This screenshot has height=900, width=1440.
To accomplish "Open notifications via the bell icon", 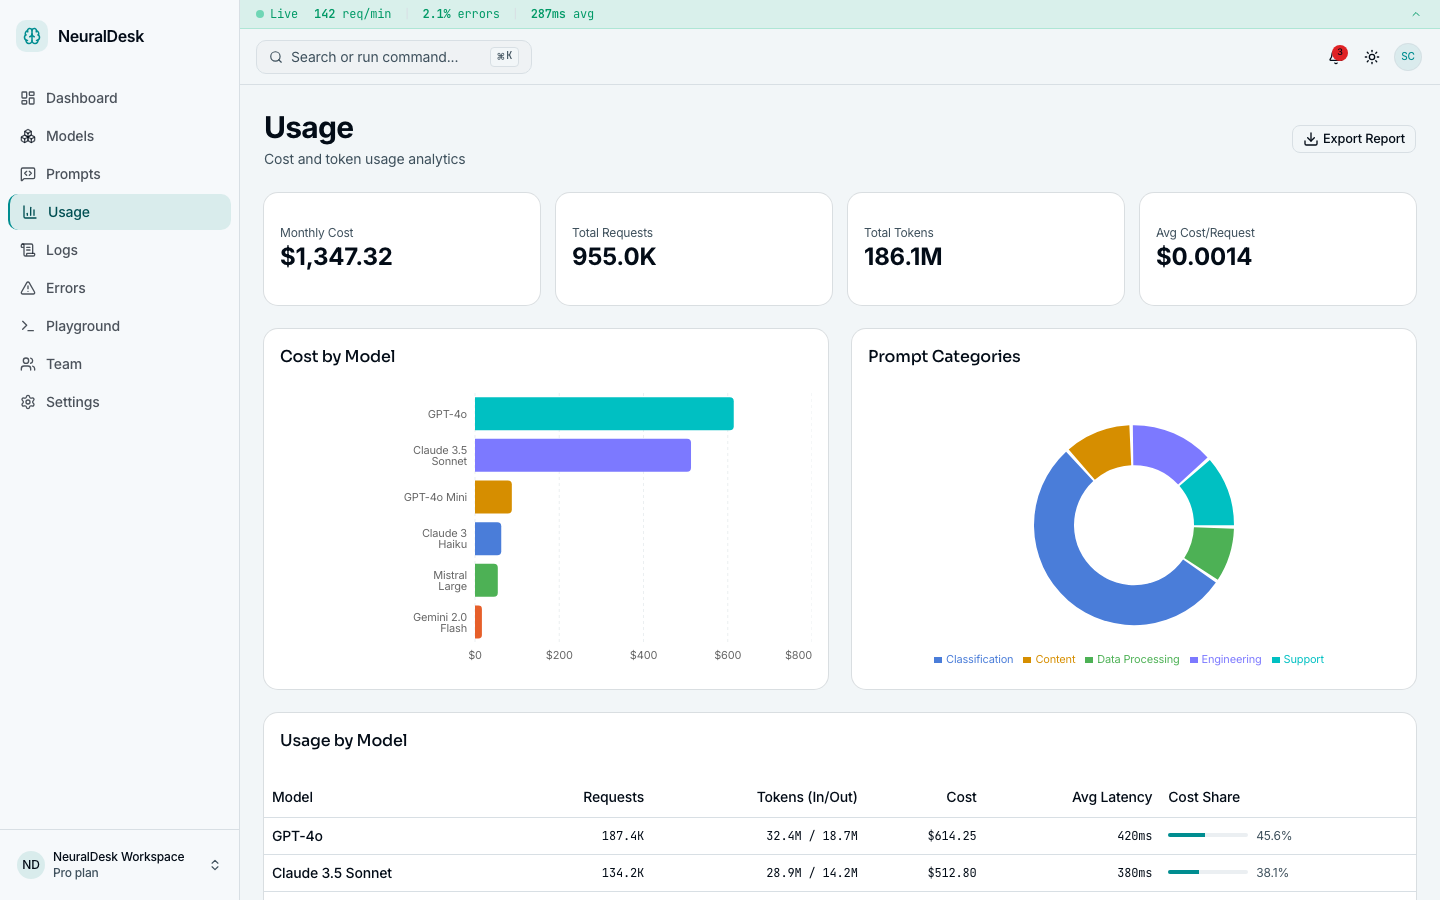I will (x=1334, y=57).
